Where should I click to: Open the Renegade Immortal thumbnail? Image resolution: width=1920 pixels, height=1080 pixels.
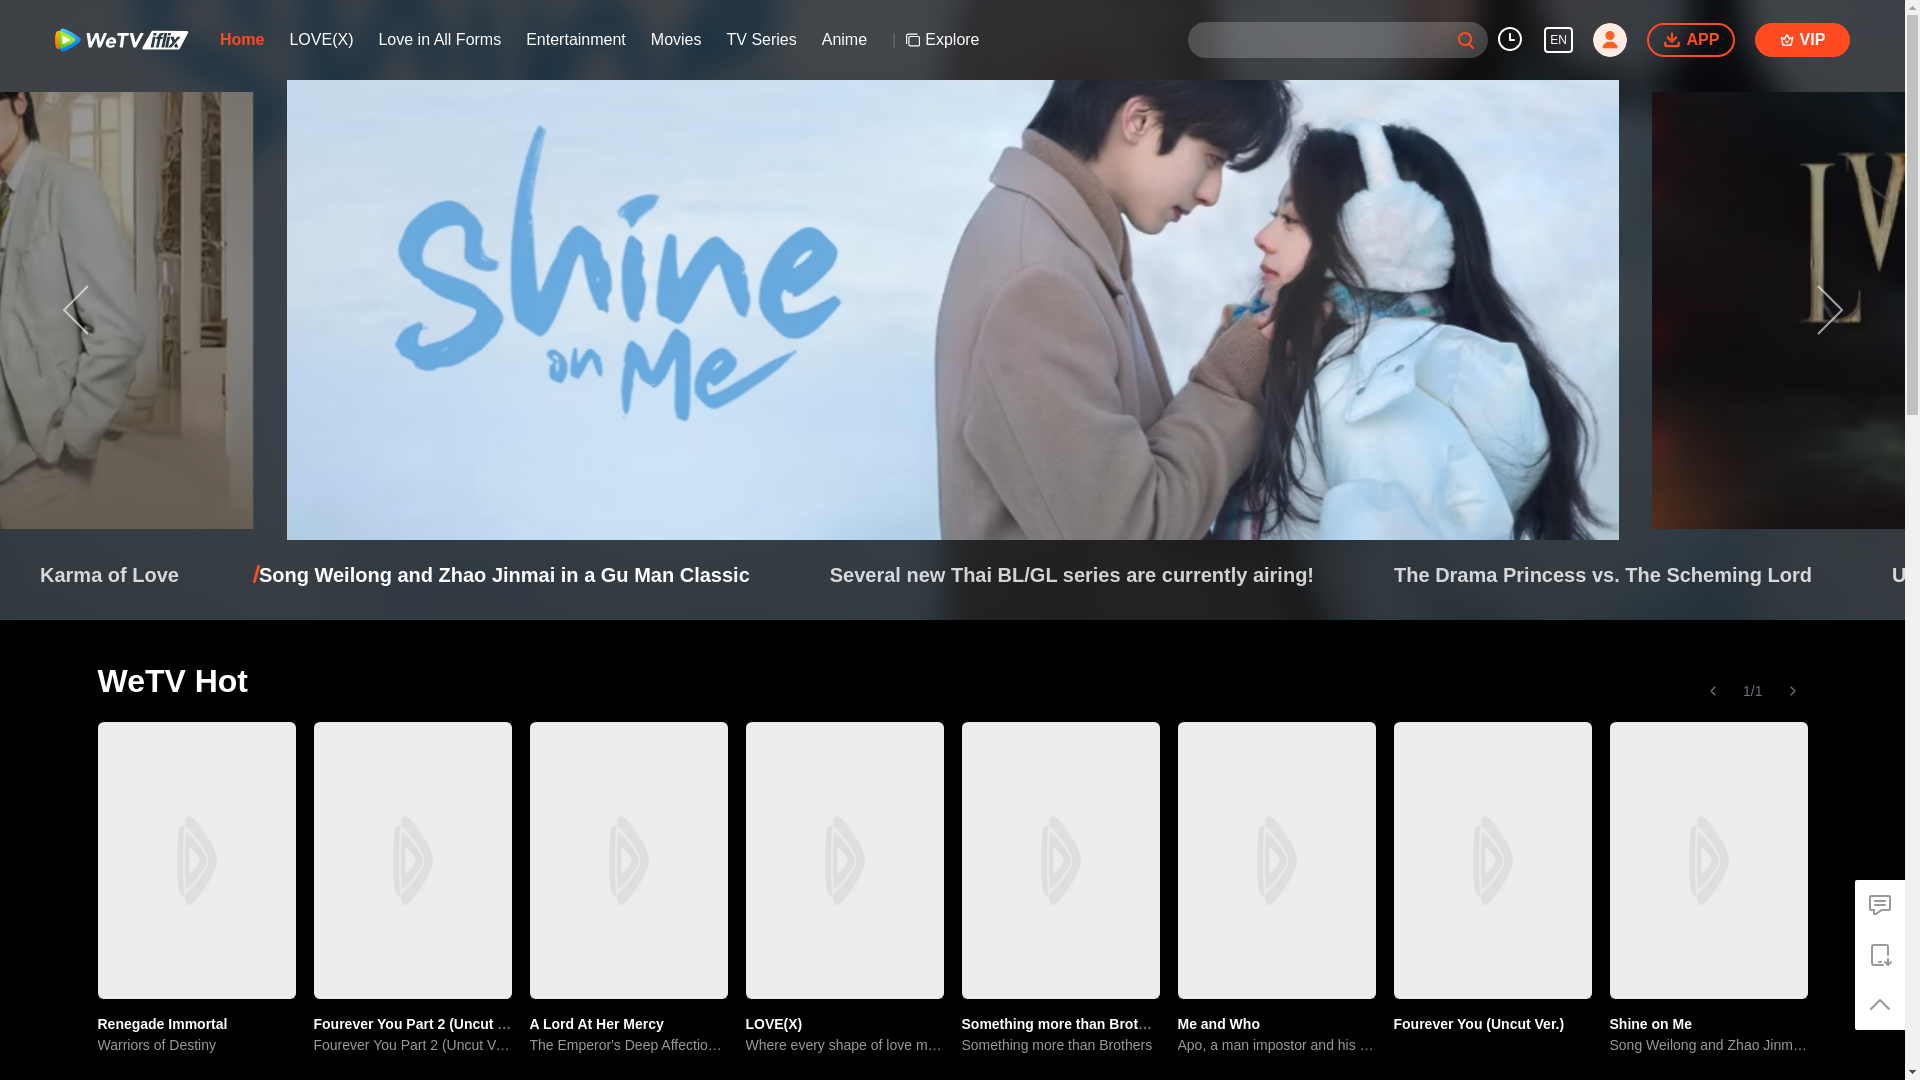click(x=197, y=860)
